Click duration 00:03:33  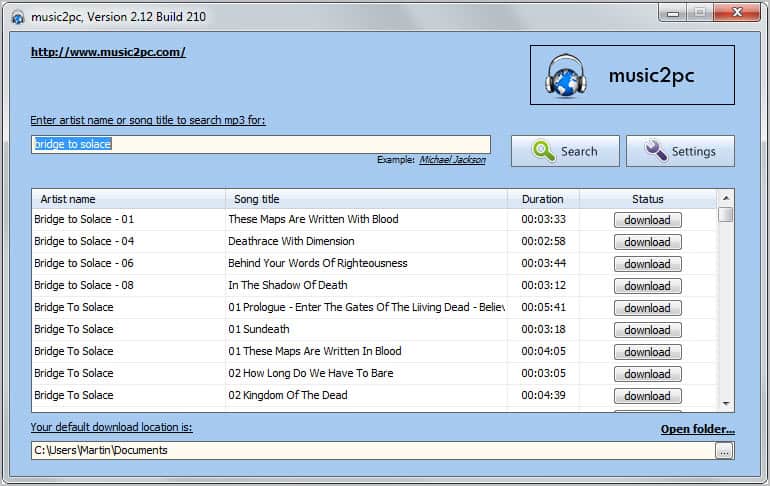click(544, 219)
